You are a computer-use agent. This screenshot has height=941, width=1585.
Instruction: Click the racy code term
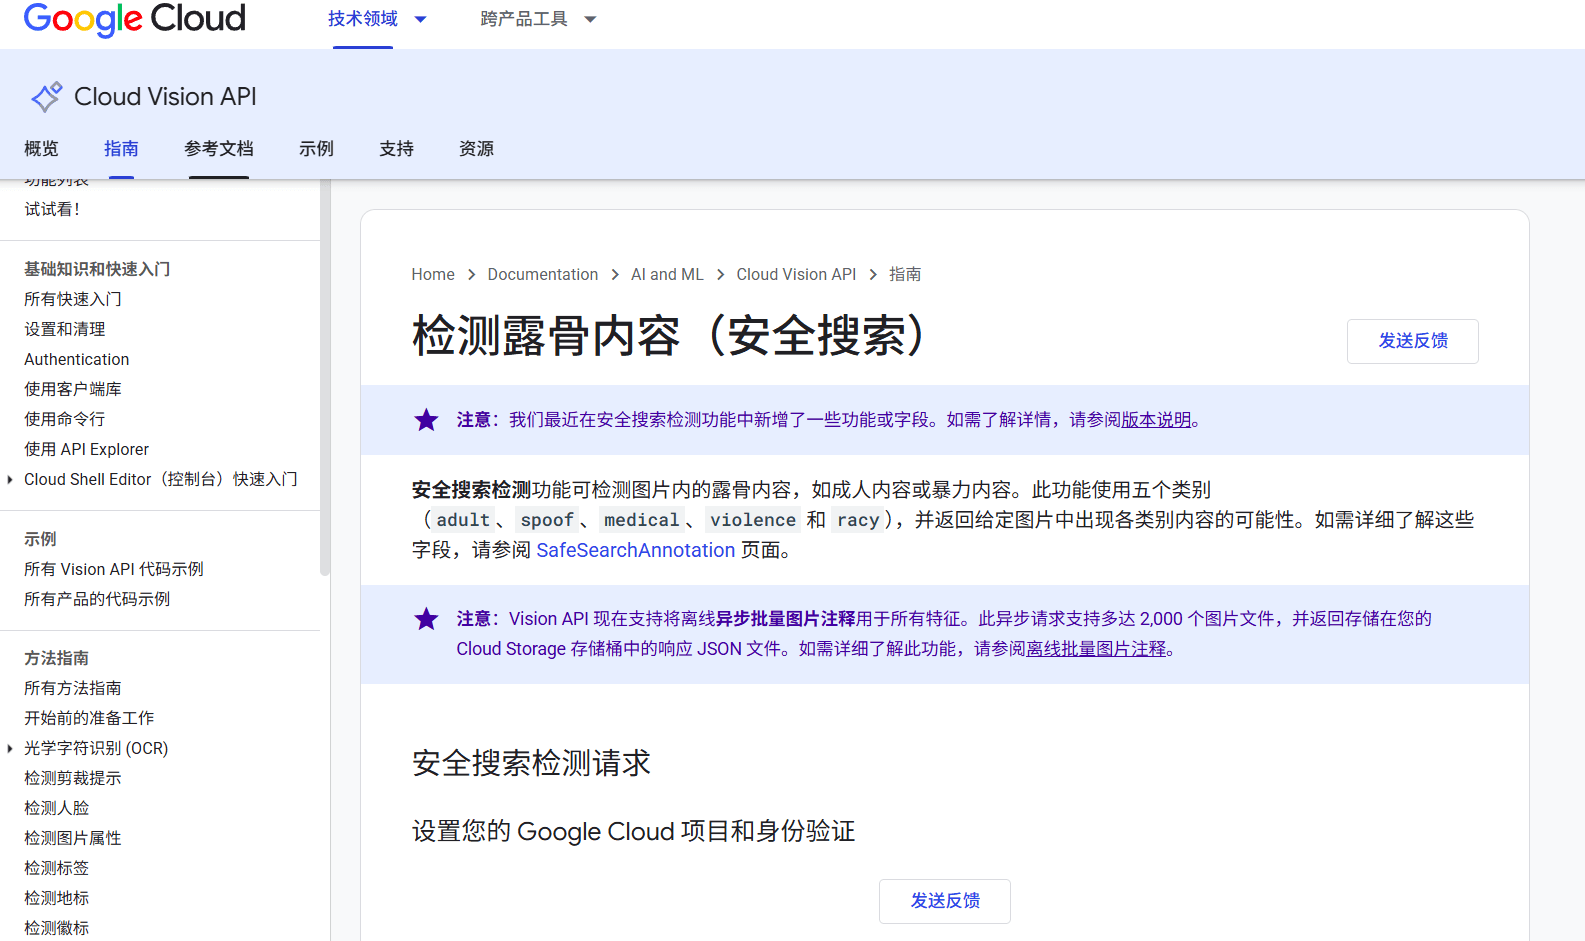pos(858,520)
